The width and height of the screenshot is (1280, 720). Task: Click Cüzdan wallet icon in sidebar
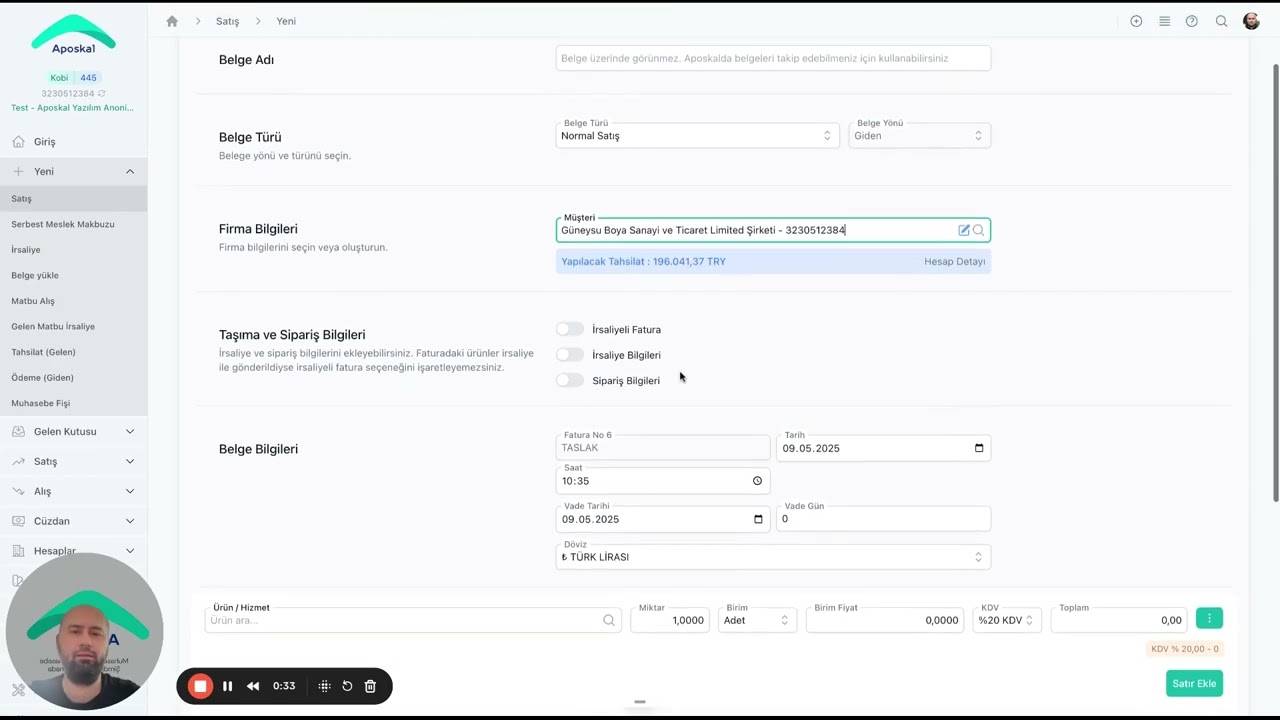(18, 521)
